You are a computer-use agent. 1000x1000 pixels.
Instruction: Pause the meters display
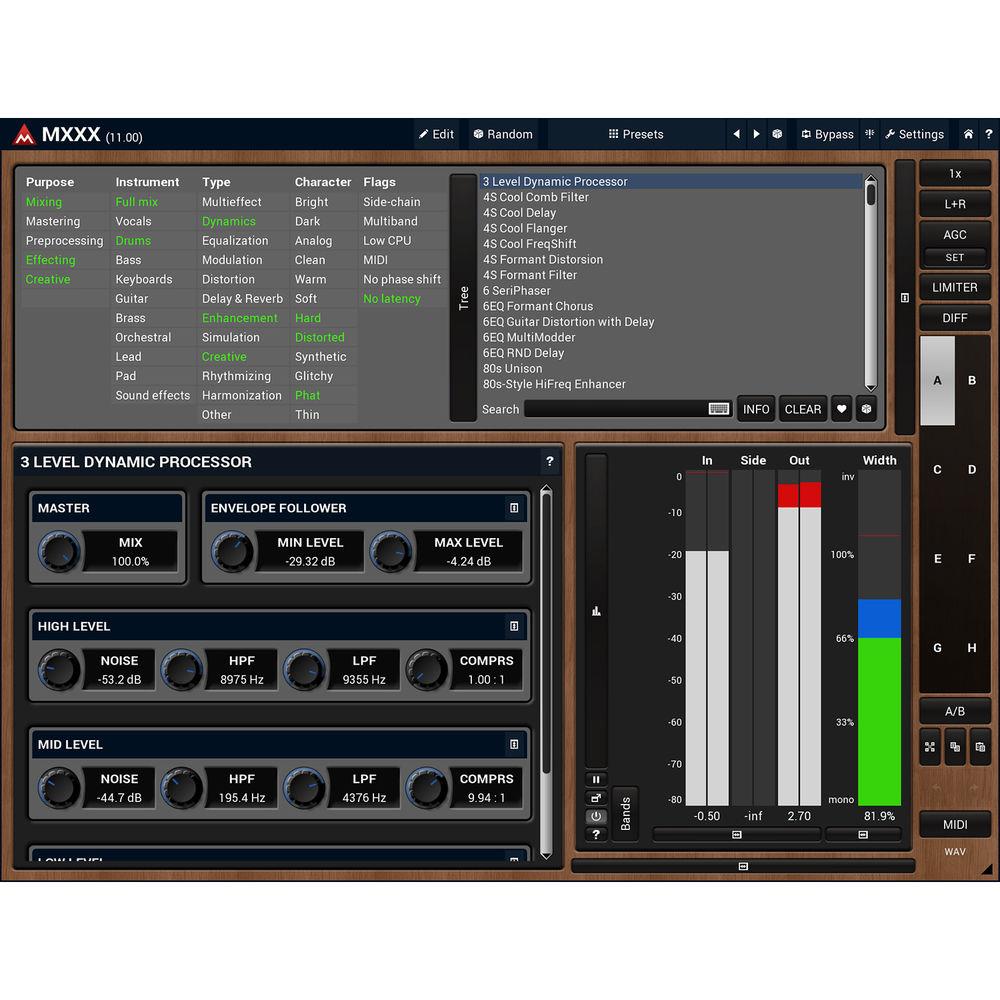pyautogui.click(x=596, y=779)
